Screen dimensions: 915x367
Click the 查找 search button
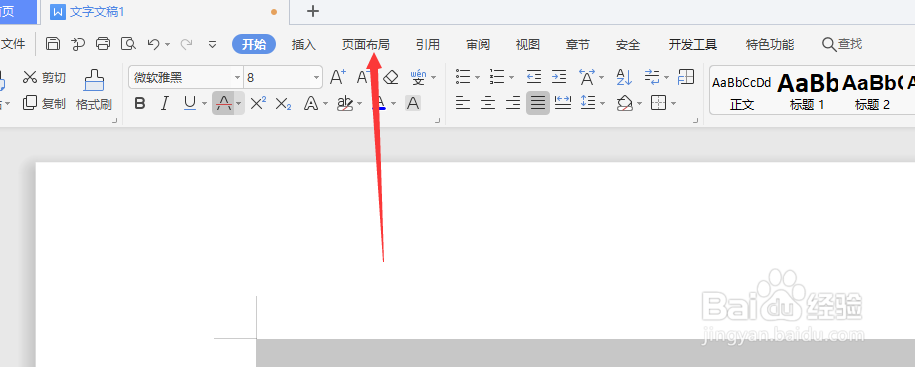point(842,44)
